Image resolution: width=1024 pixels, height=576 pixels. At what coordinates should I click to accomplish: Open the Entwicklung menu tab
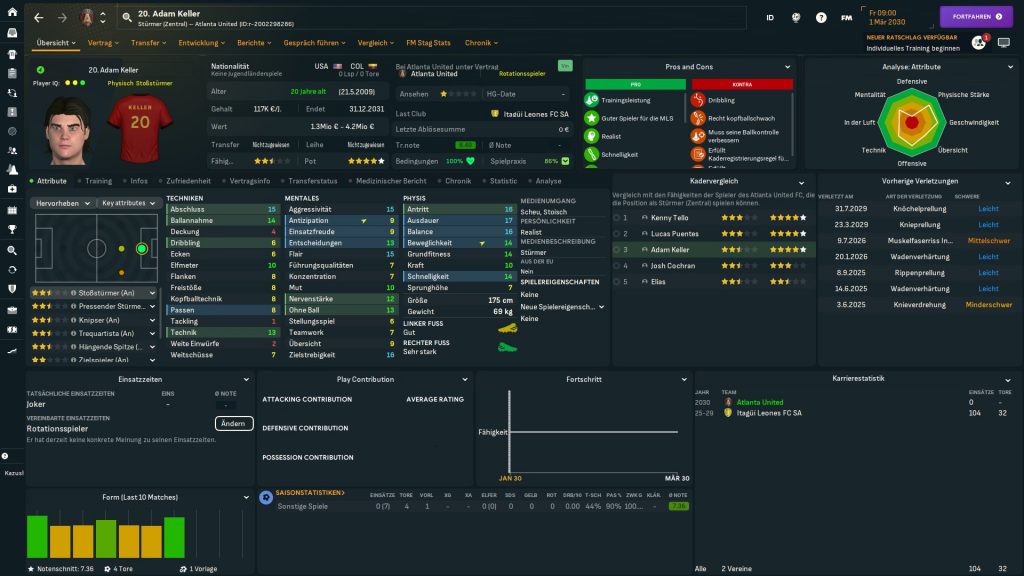tap(202, 43)
